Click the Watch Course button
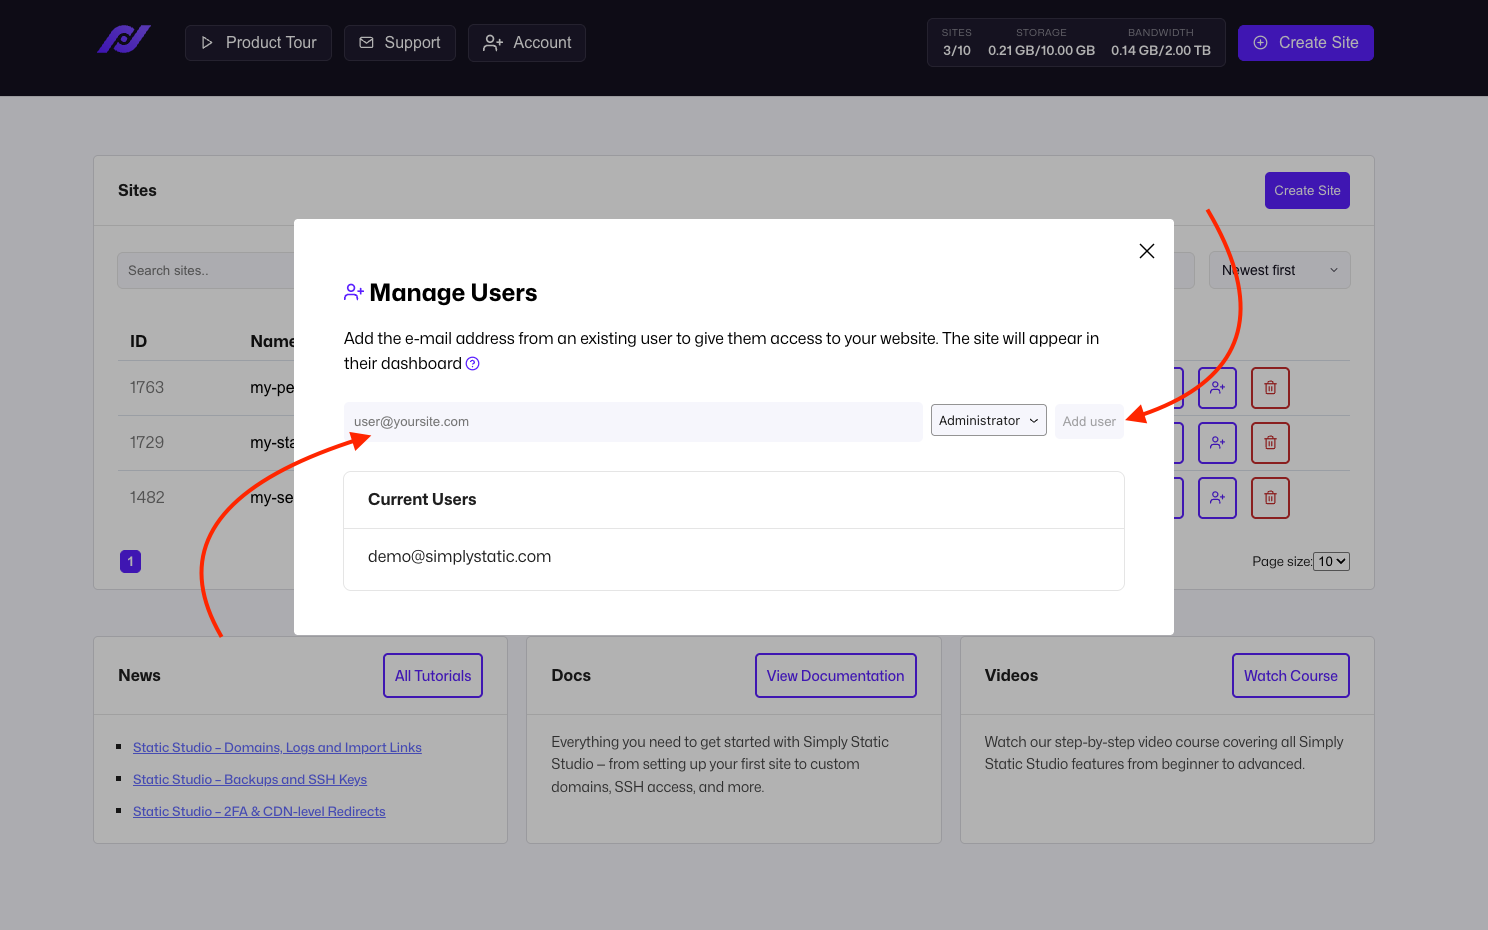 1291,676
